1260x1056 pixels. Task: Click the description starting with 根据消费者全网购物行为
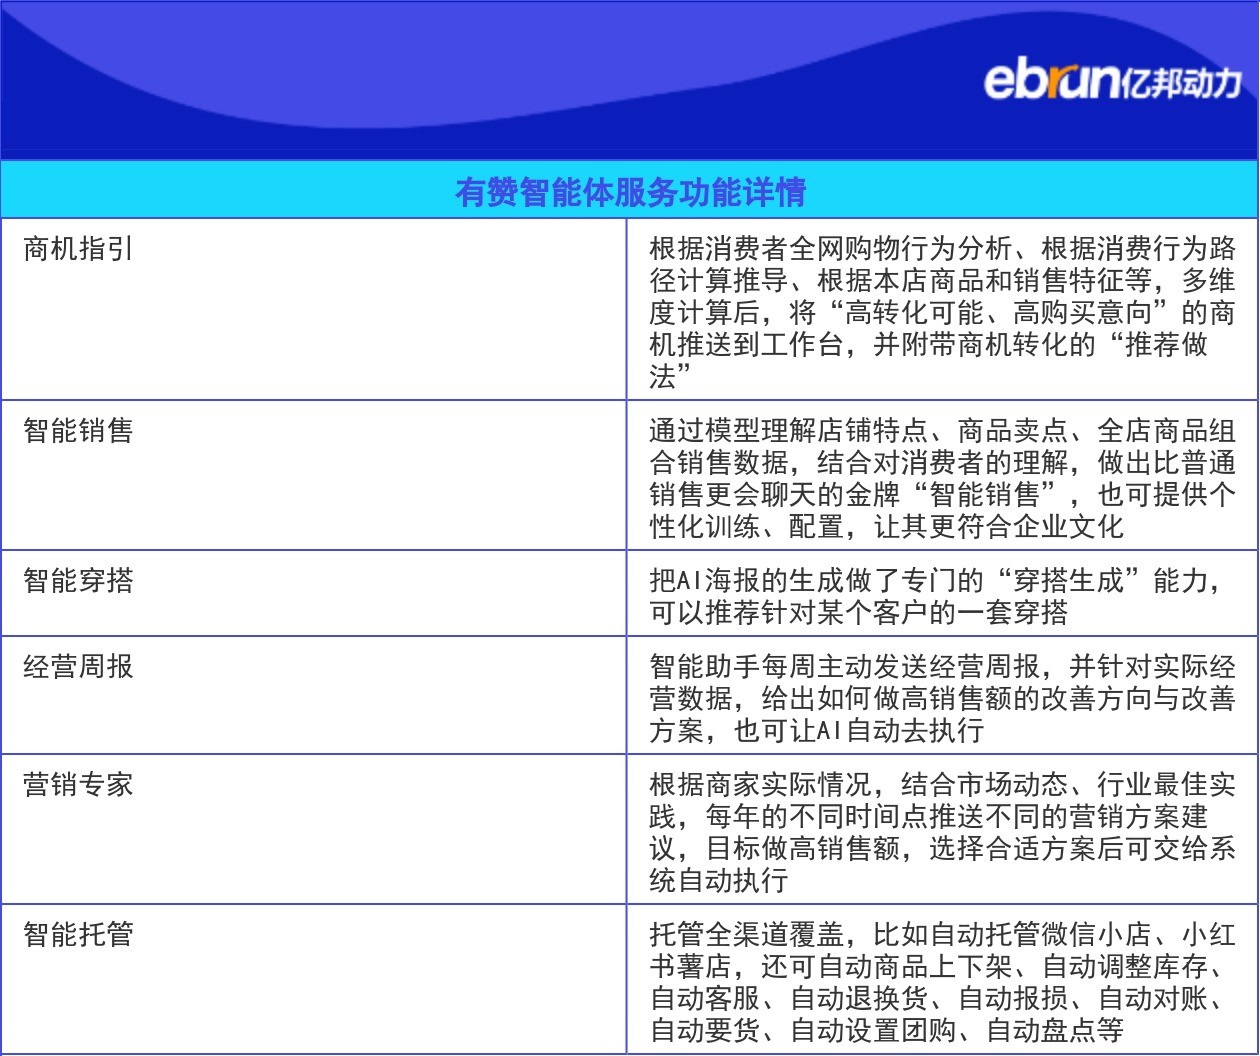click(x=940, y=311)
